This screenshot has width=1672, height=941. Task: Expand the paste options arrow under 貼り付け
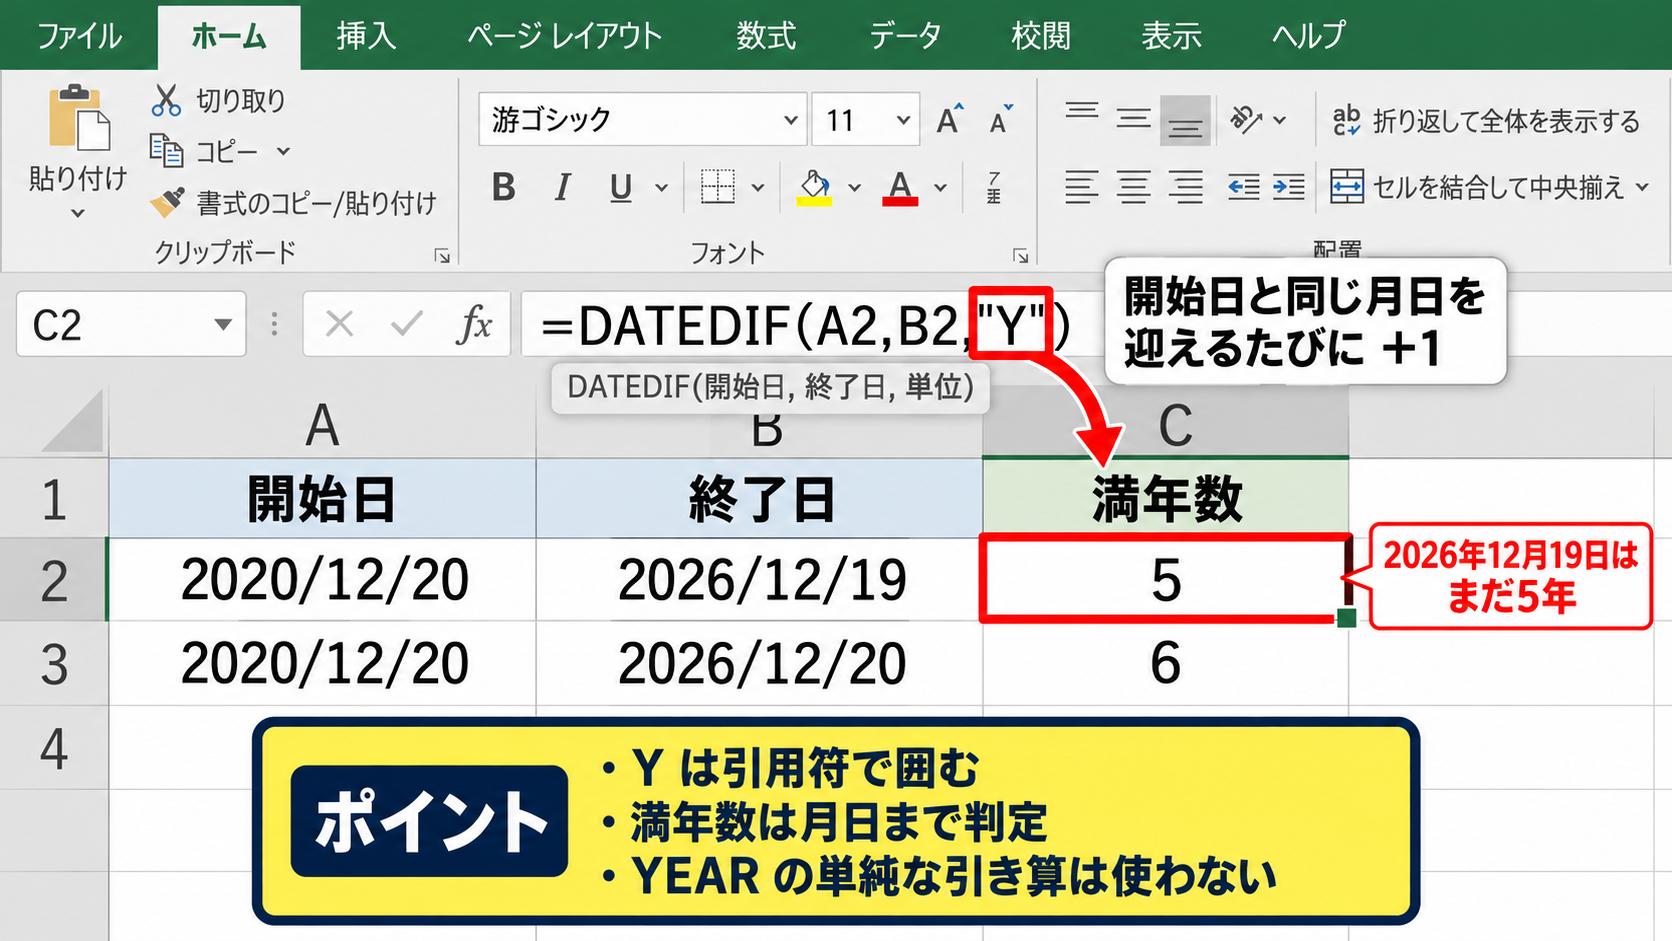[x=78, y=213]
